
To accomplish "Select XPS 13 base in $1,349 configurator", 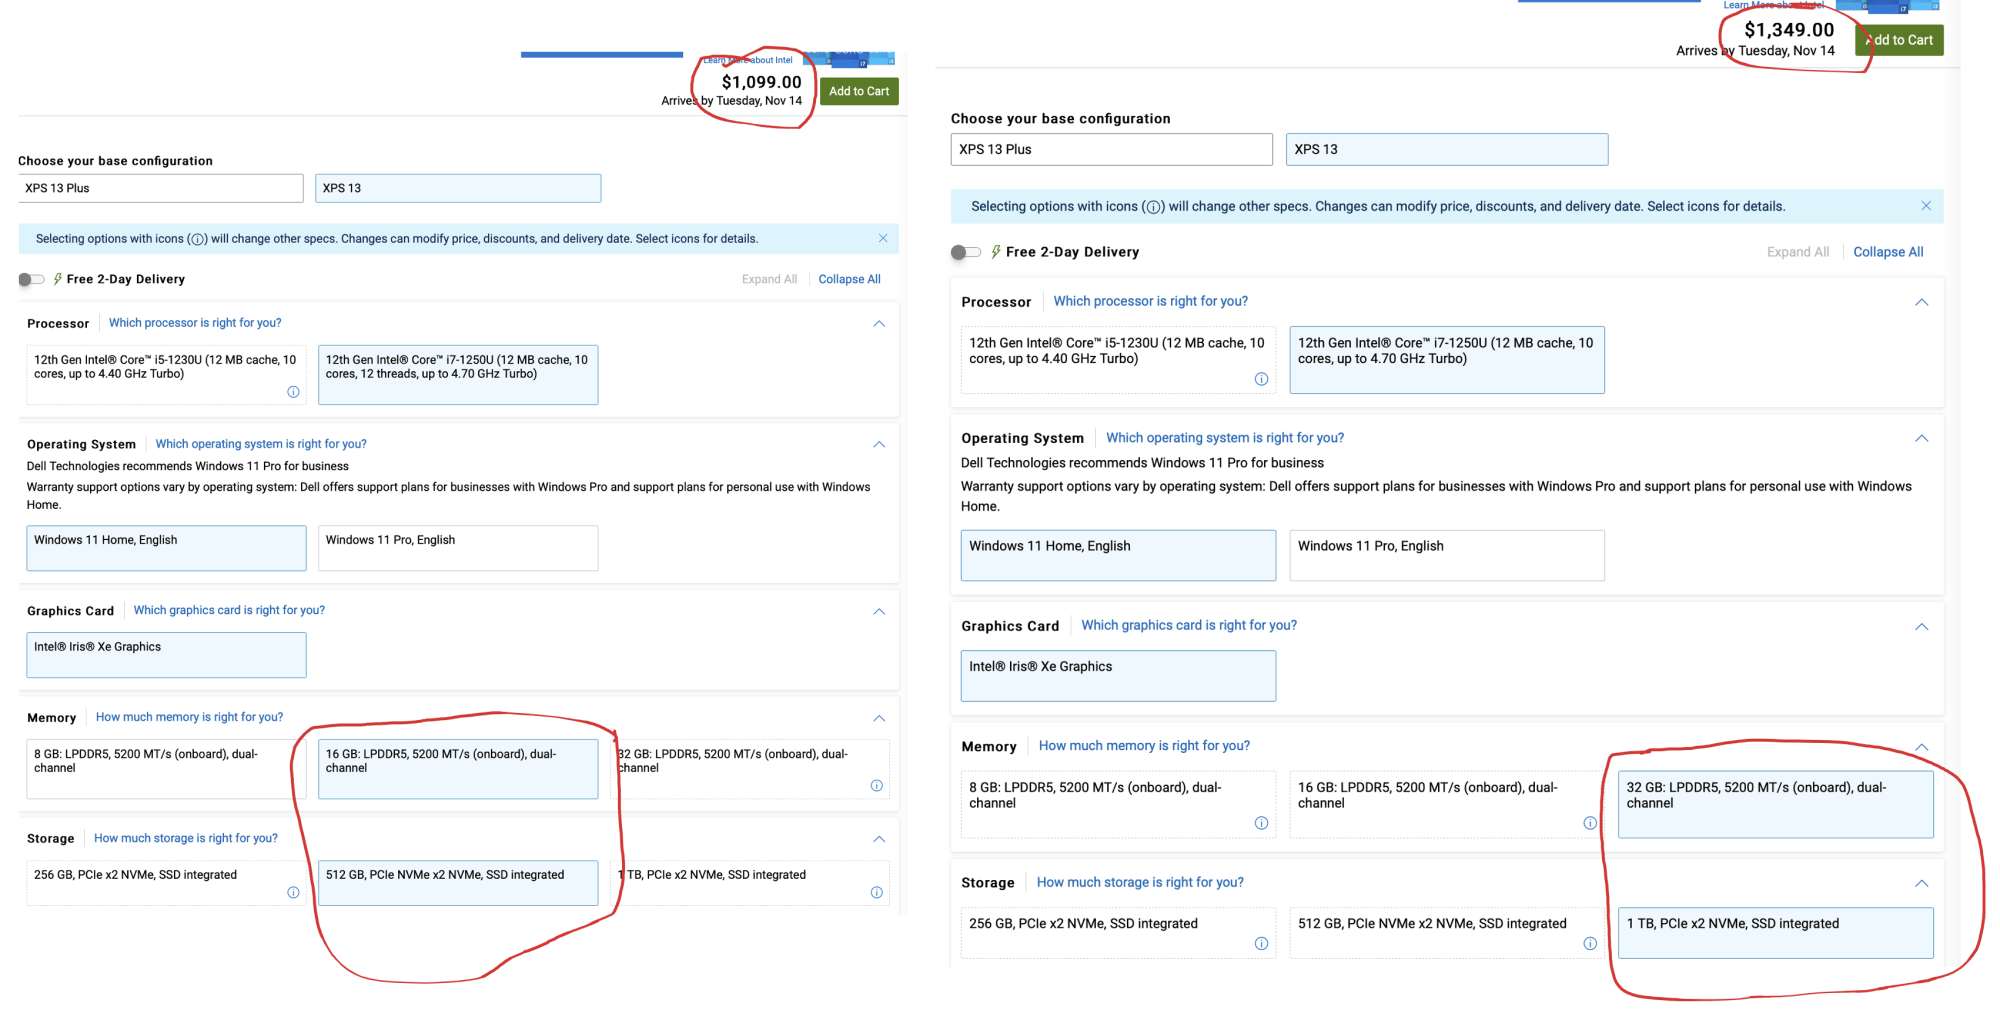I will 1447,149.
